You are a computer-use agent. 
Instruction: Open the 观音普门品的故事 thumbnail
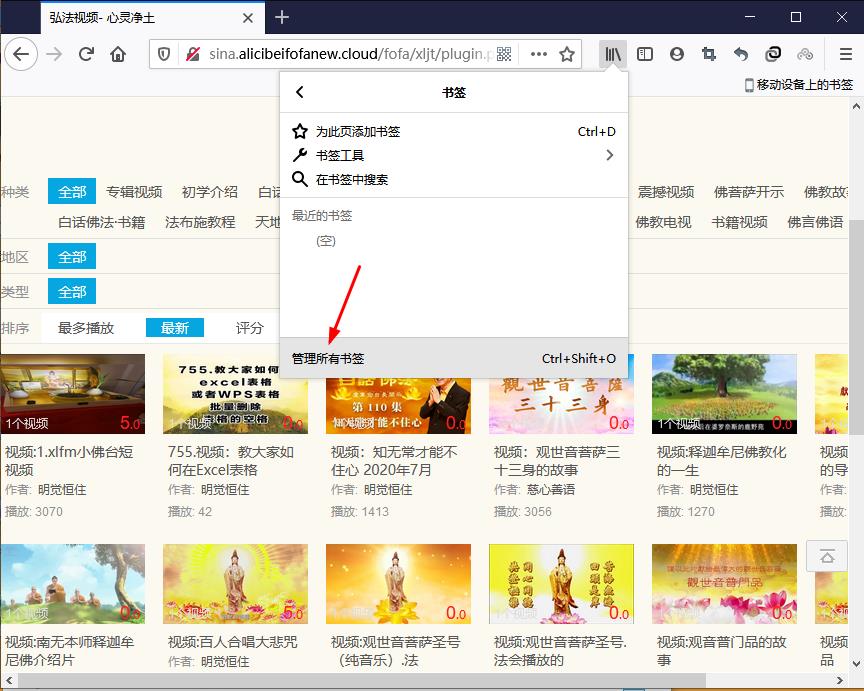click(x=724, y=584)
